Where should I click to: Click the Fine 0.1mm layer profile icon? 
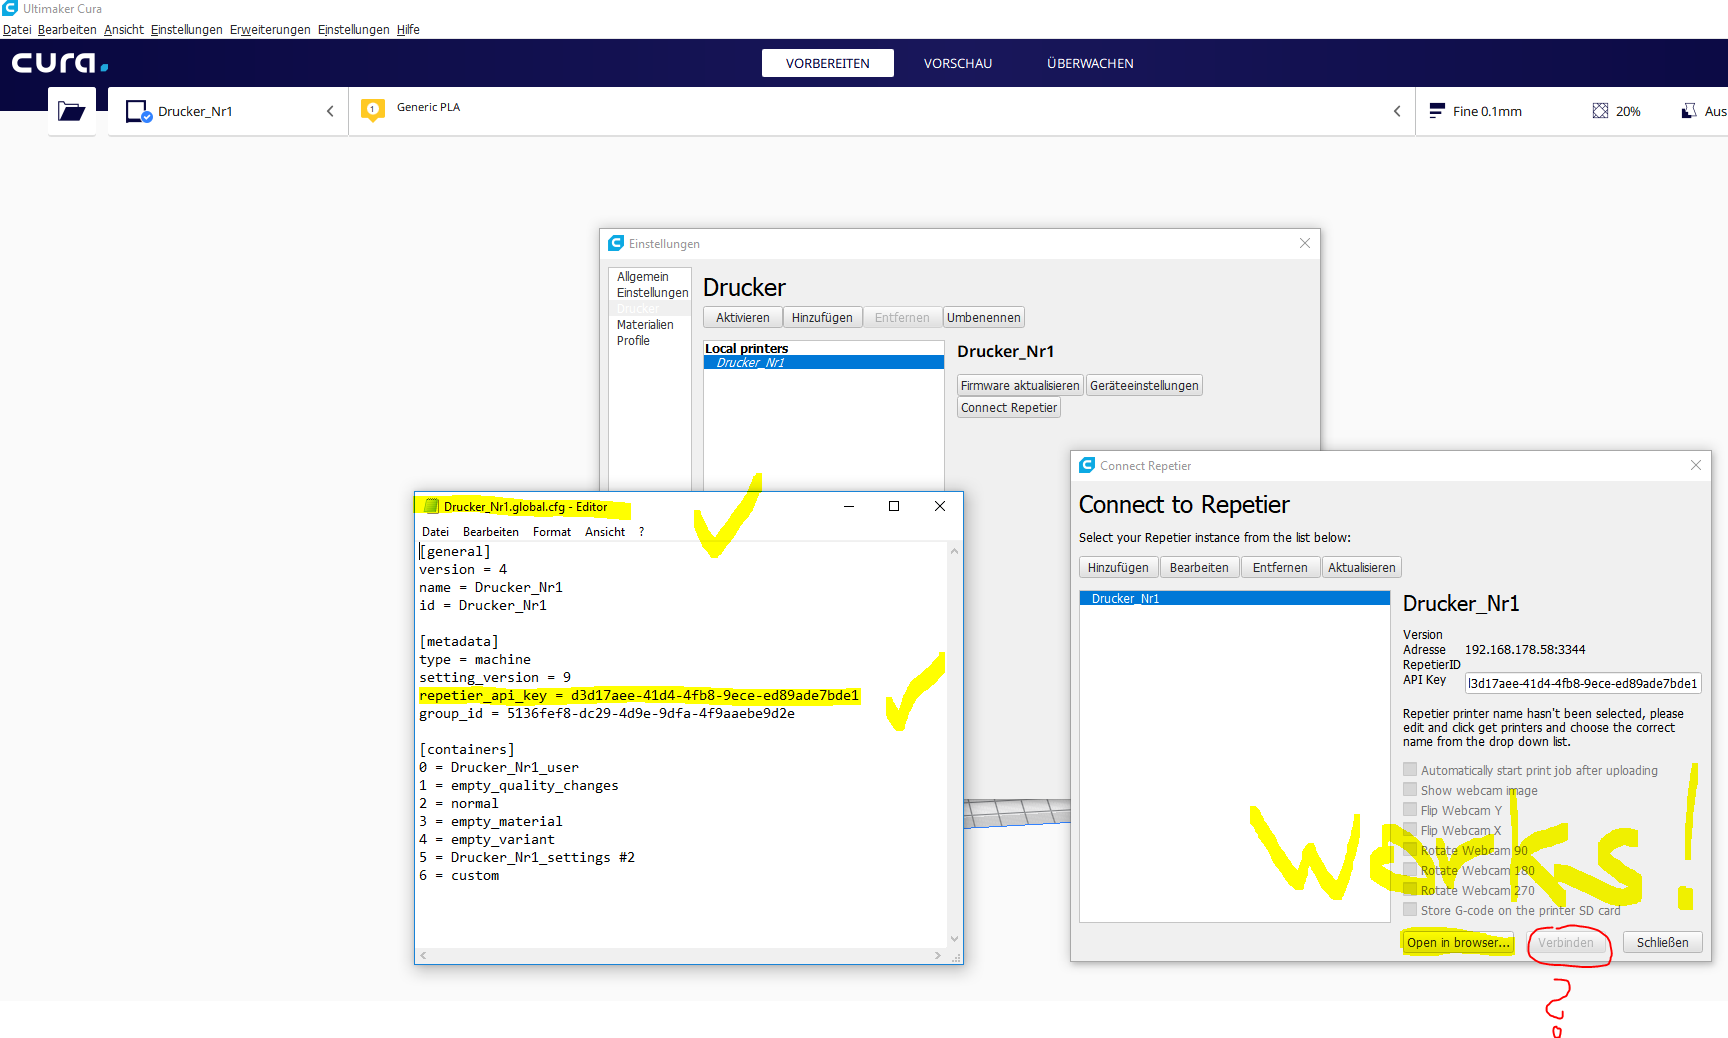coord(1437,110)
